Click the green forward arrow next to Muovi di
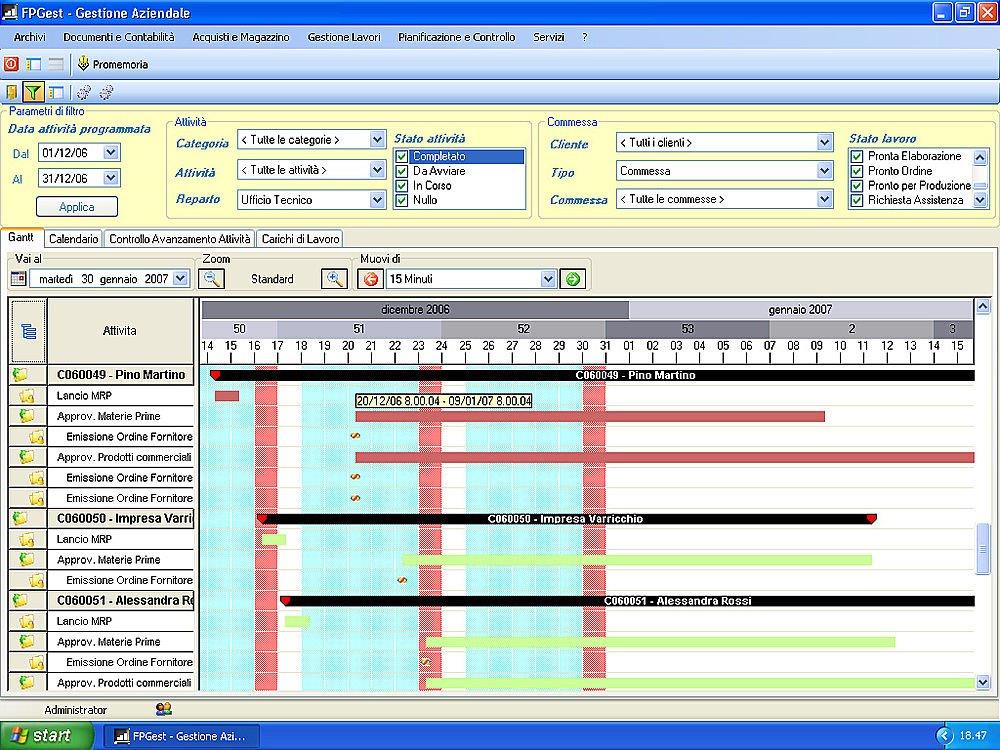1000x750 pixels. [573, 279]
